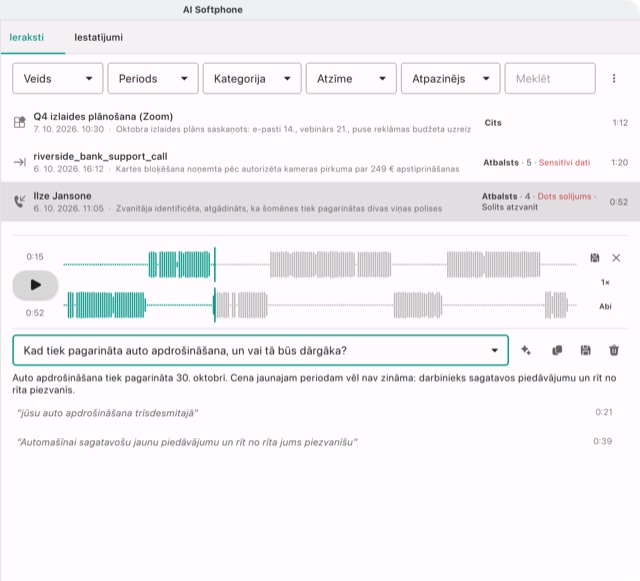The width and height of the screenshot is (640, 581).
Task: Click the Sensitīvi dati label
Action: click(x=564, y=163)
